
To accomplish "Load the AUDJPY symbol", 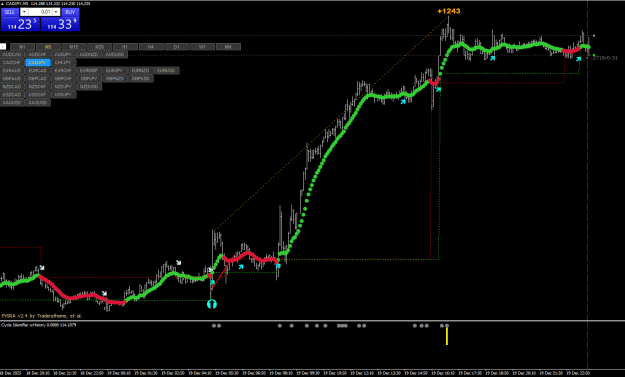I will 63,55.
